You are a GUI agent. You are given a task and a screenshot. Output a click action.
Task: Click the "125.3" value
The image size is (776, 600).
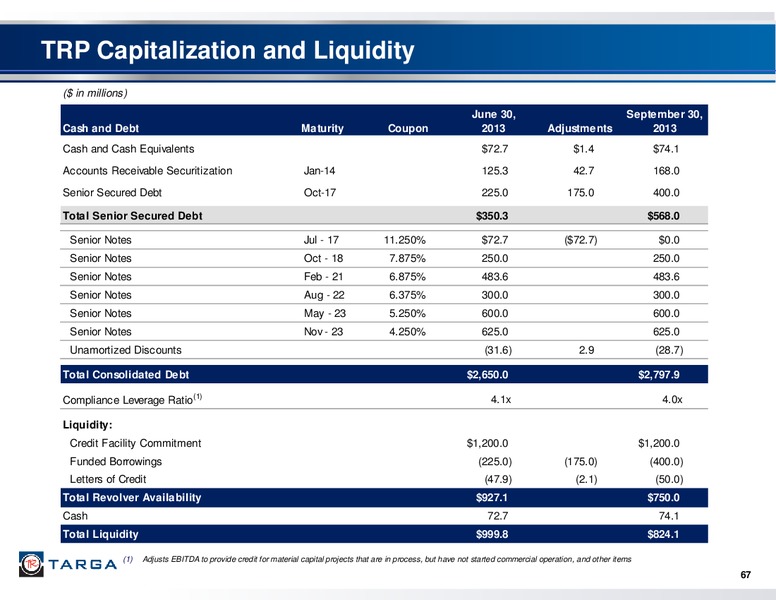(x=495, y=171)
